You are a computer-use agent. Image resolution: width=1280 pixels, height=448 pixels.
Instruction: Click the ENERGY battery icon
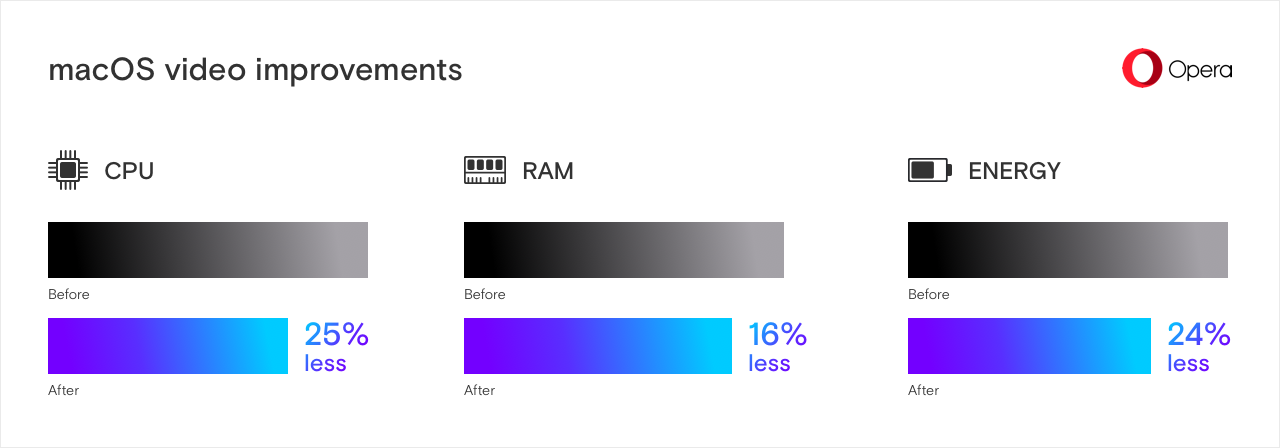point(929,170)
